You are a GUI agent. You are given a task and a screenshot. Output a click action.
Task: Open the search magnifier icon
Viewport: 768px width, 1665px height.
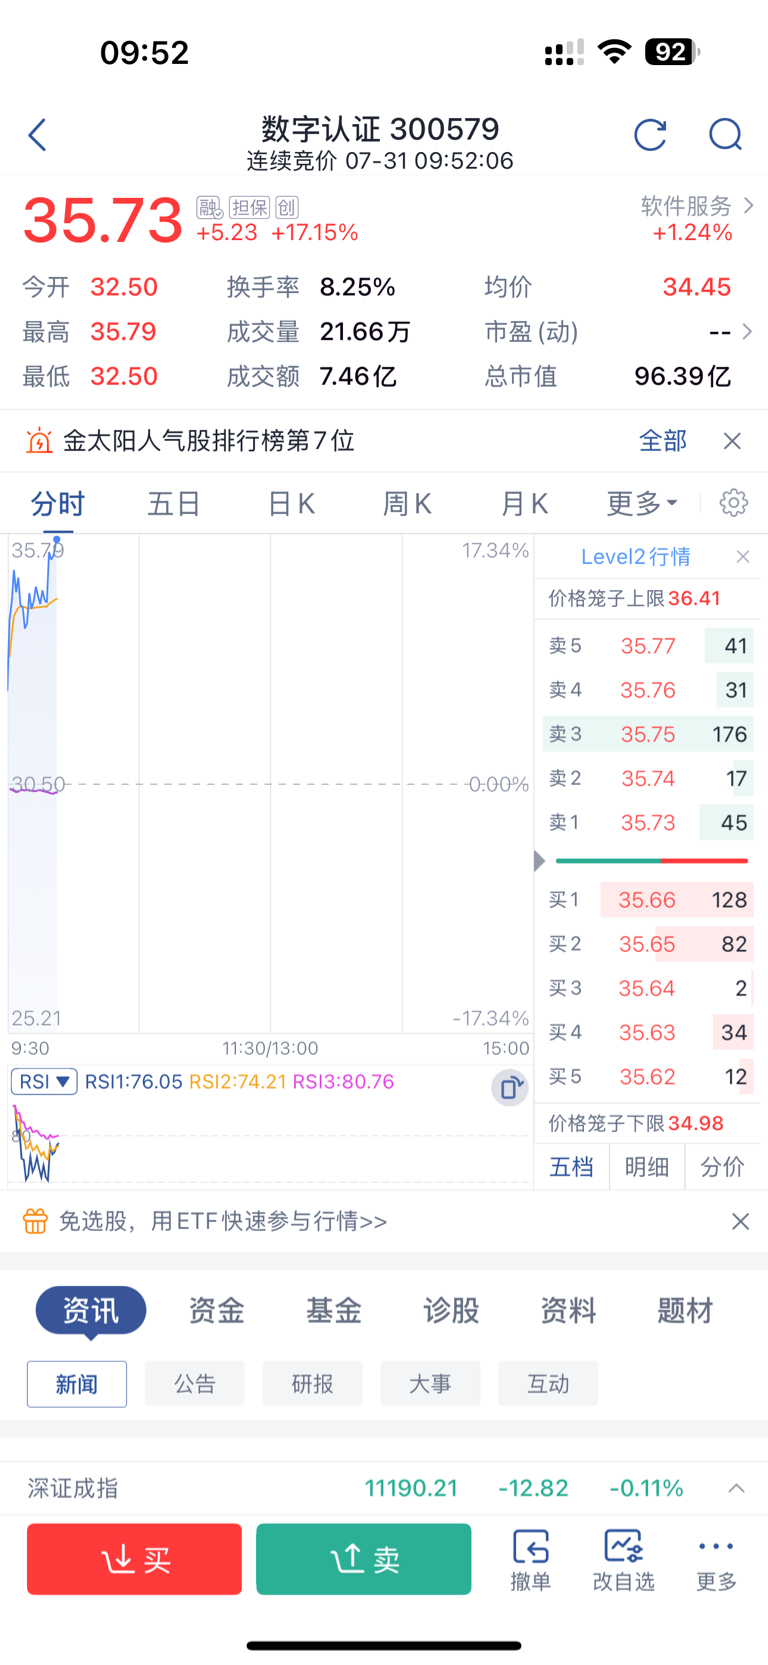click(725, 134)
